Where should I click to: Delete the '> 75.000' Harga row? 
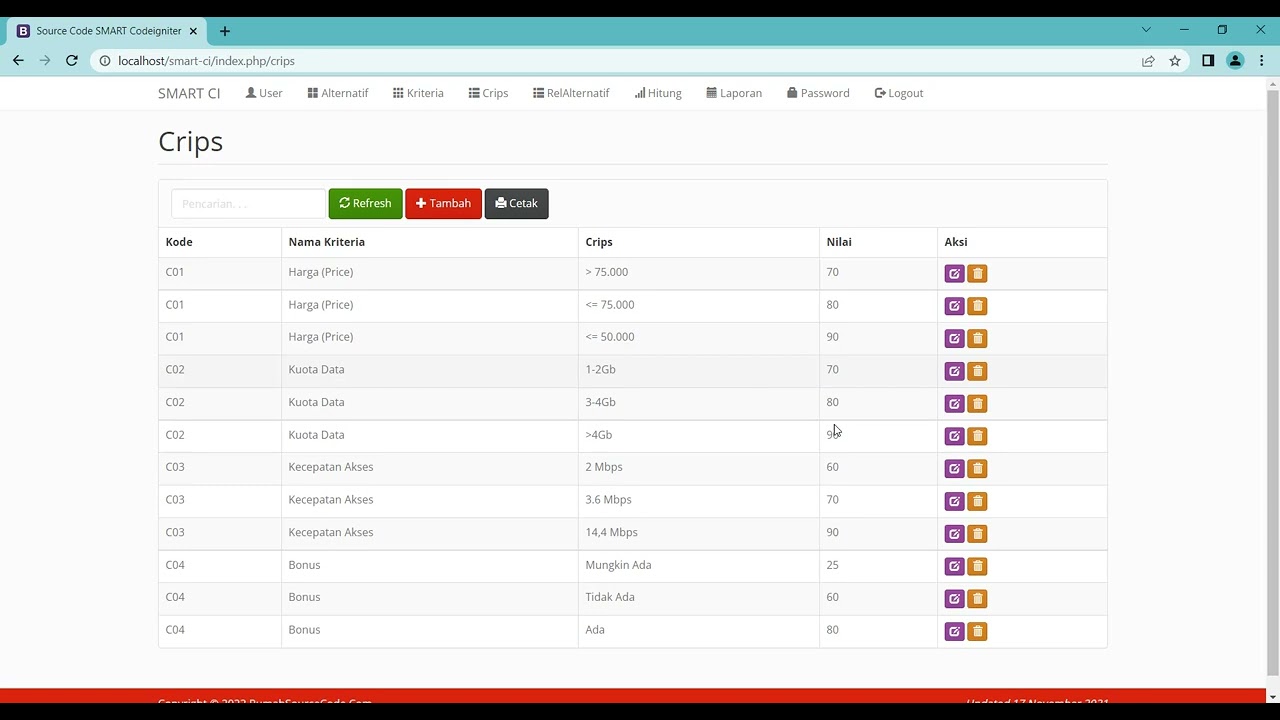pos(977,273)
